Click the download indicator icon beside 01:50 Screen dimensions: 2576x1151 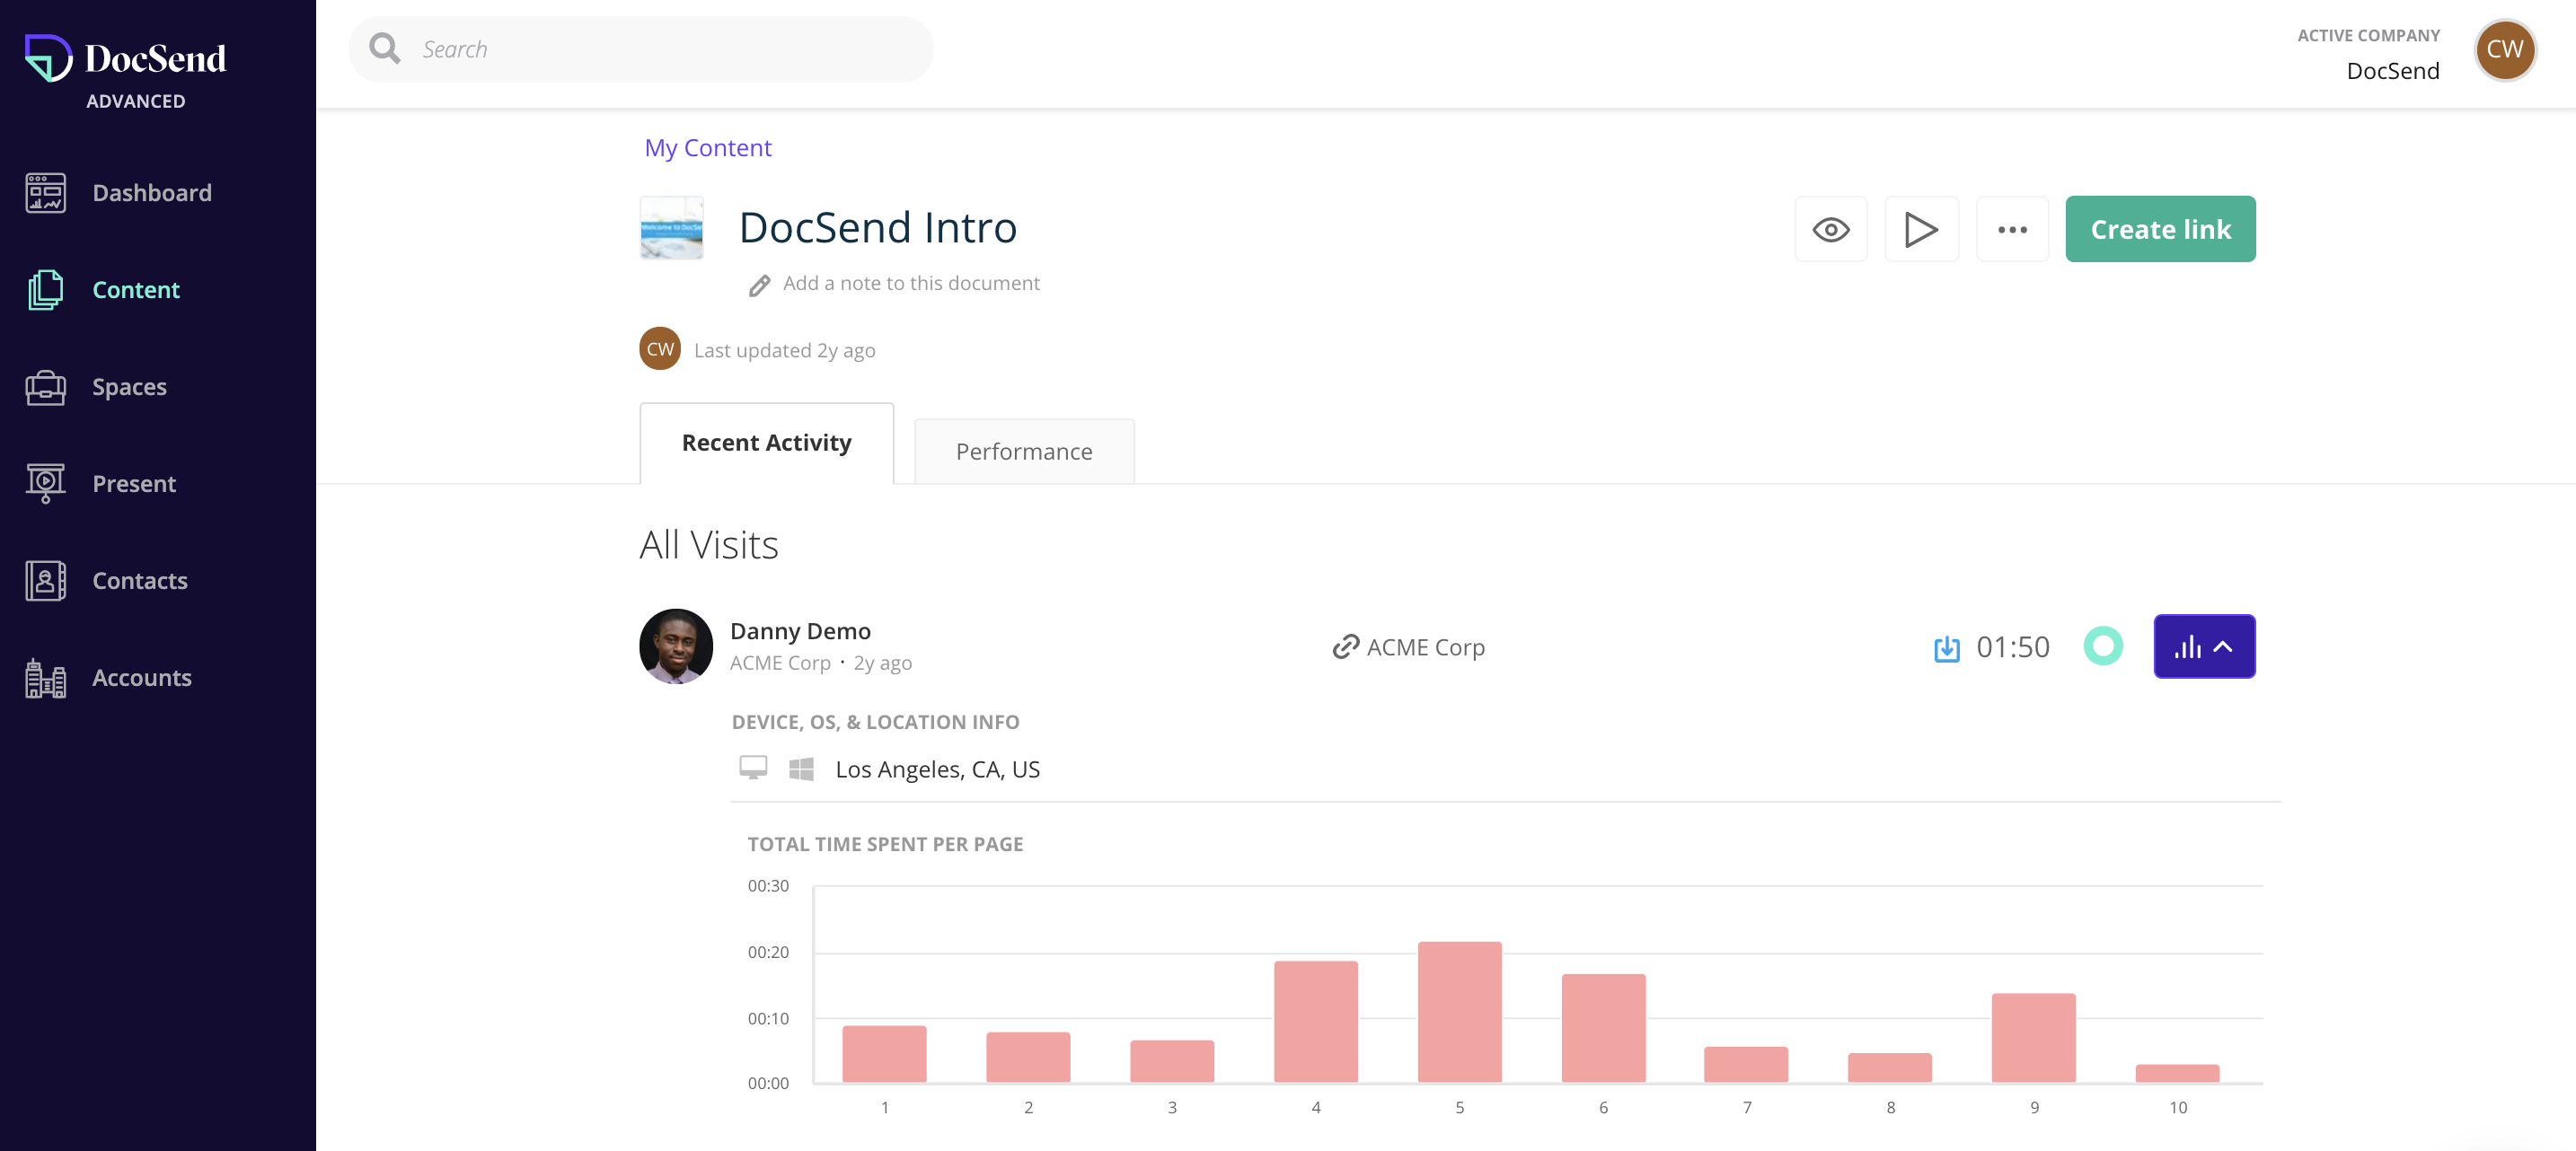point(1946,648)
